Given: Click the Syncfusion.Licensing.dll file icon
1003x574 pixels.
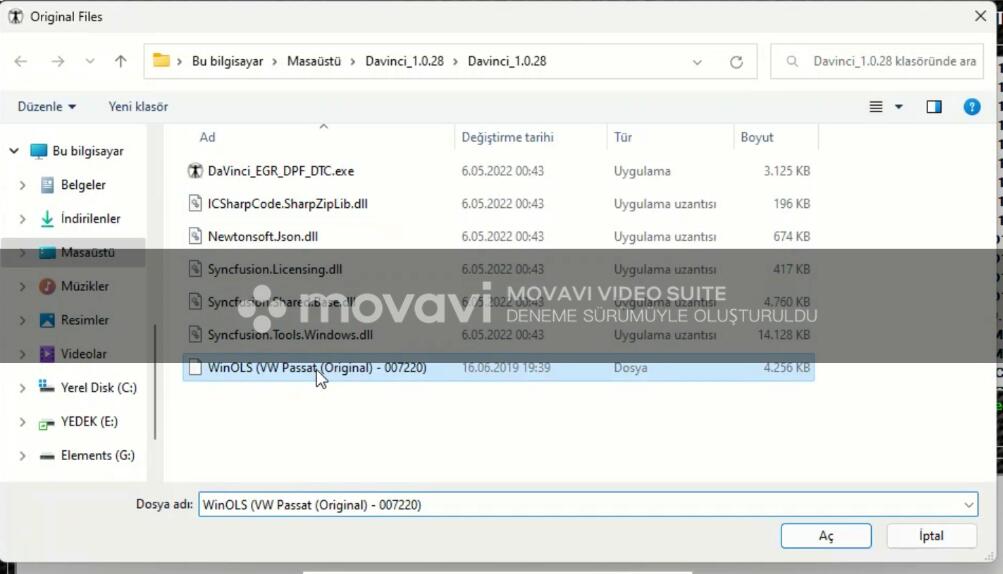Looking at the screenshot, I should click(x=194, y=269).
